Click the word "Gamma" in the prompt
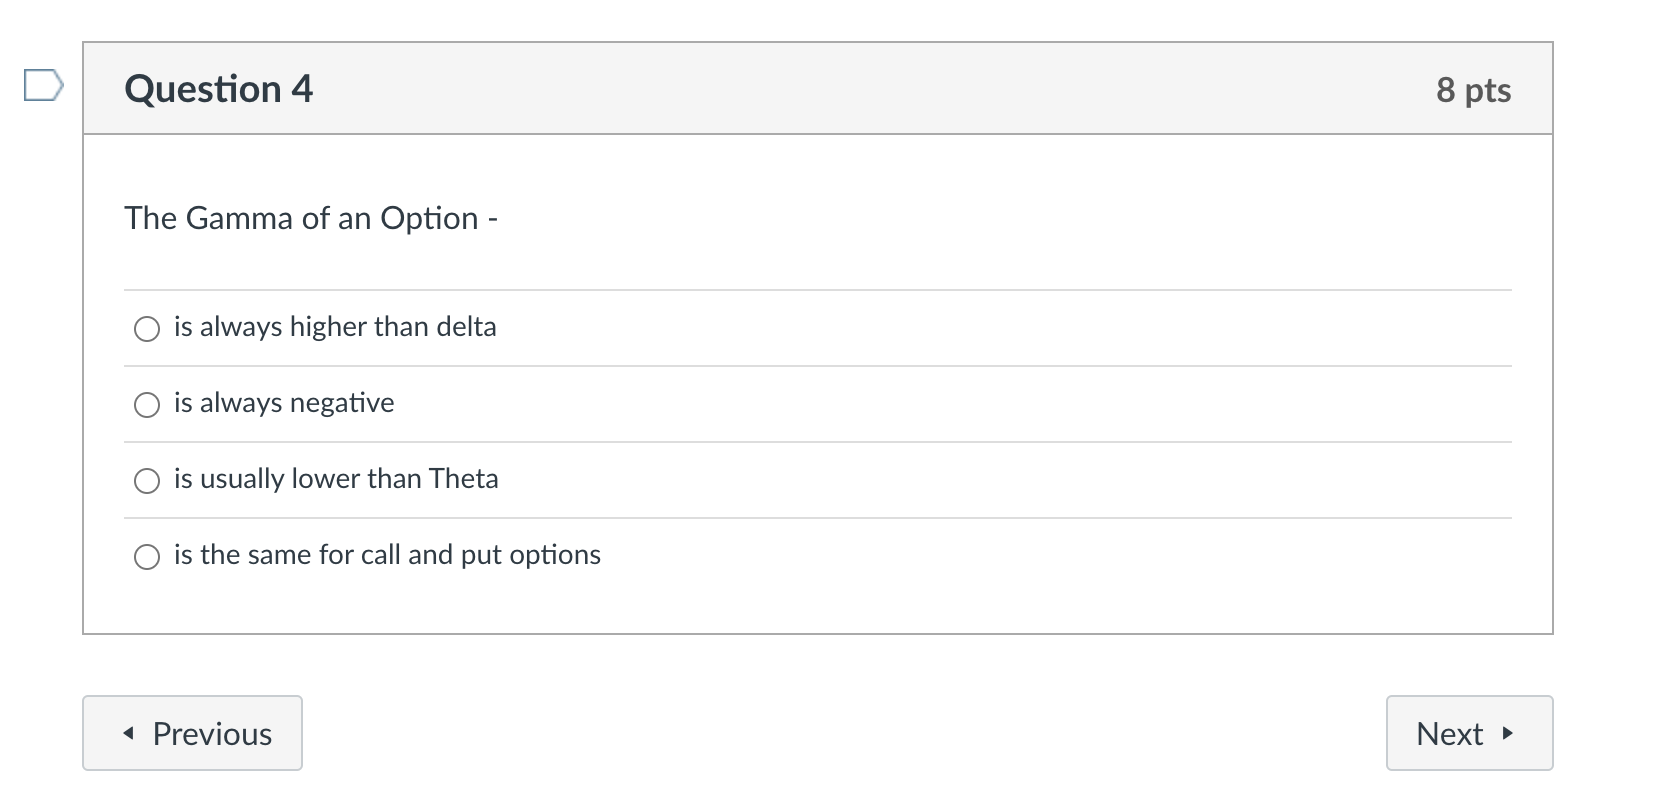 (x=239, y=218)
